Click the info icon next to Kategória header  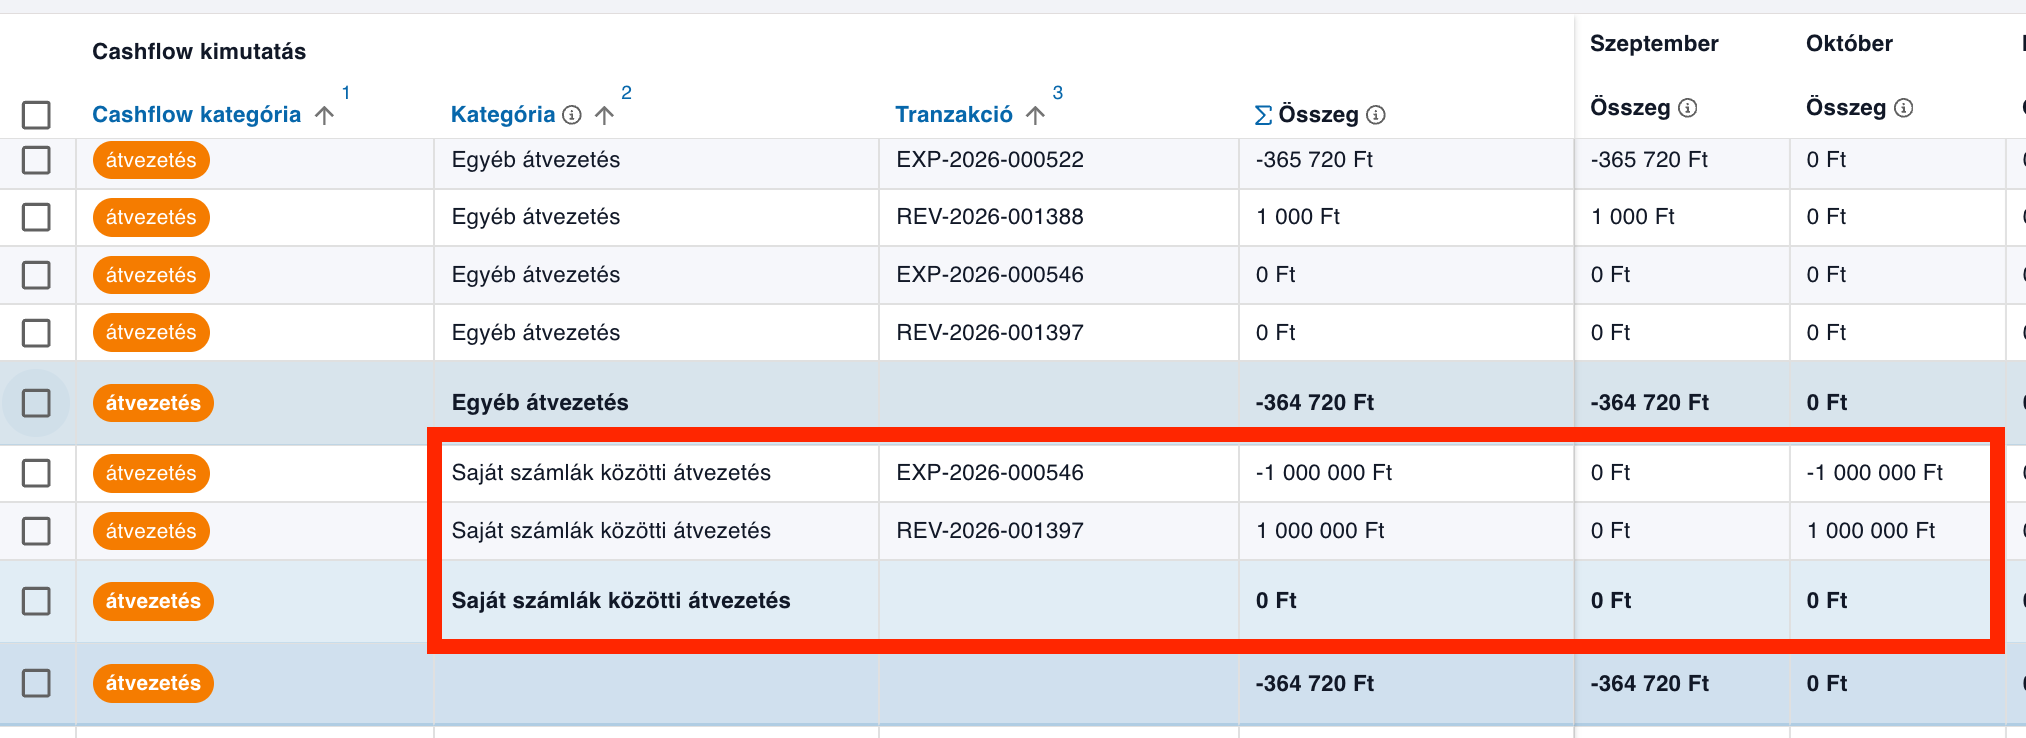(572, 115)
